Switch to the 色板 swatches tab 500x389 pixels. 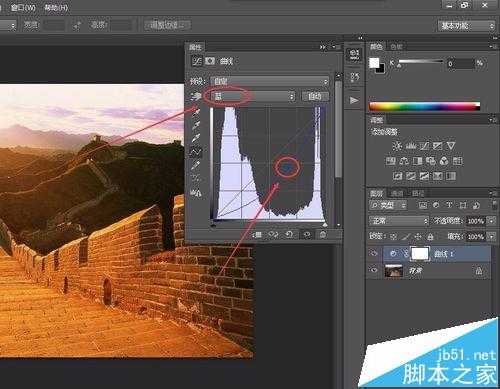396,47
